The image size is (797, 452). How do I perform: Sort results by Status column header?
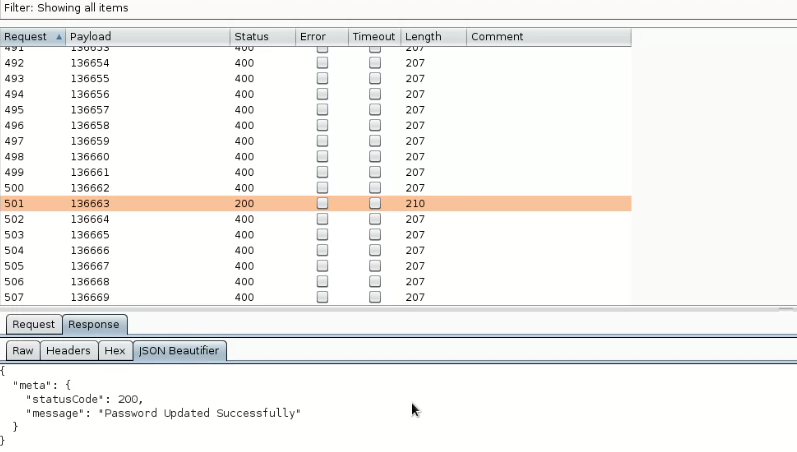[262, 37]
